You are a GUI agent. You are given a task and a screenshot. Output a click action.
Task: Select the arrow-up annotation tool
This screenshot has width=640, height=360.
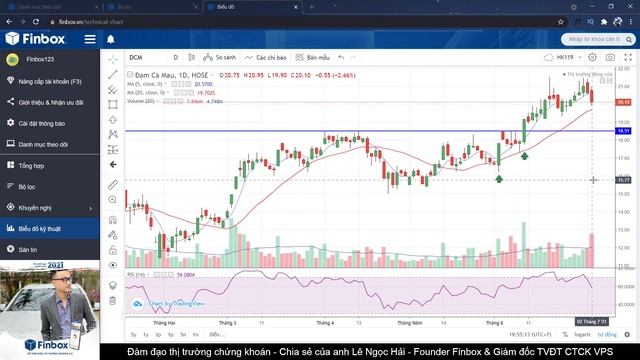[113, 120]
